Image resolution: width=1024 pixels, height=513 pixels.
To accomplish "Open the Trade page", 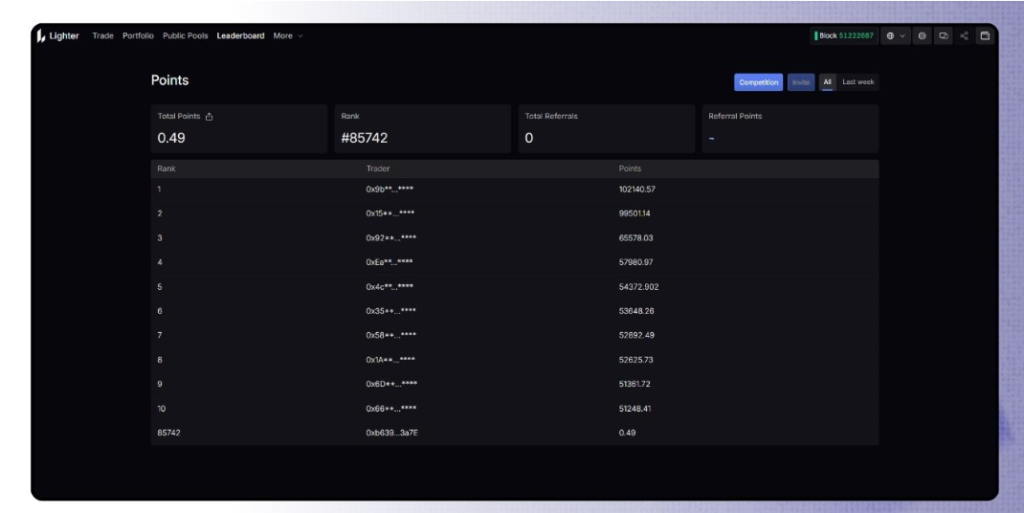I will pos(103,36).
